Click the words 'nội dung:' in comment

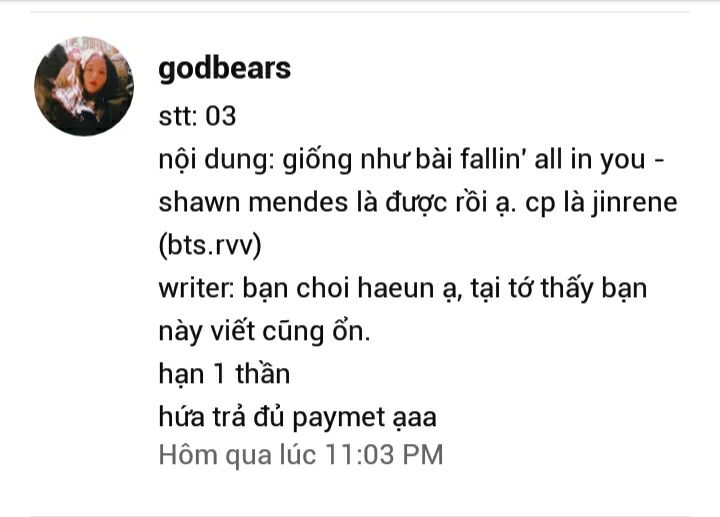216,160
